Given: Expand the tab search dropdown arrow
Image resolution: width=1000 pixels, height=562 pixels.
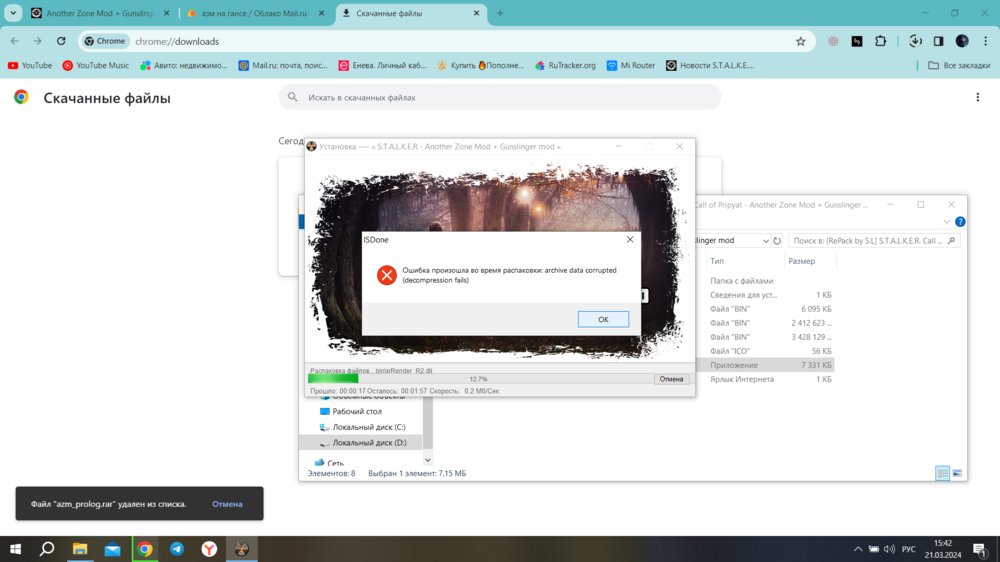Looking at the screenshot, I should pyautogui.click(x=13, y=13).
